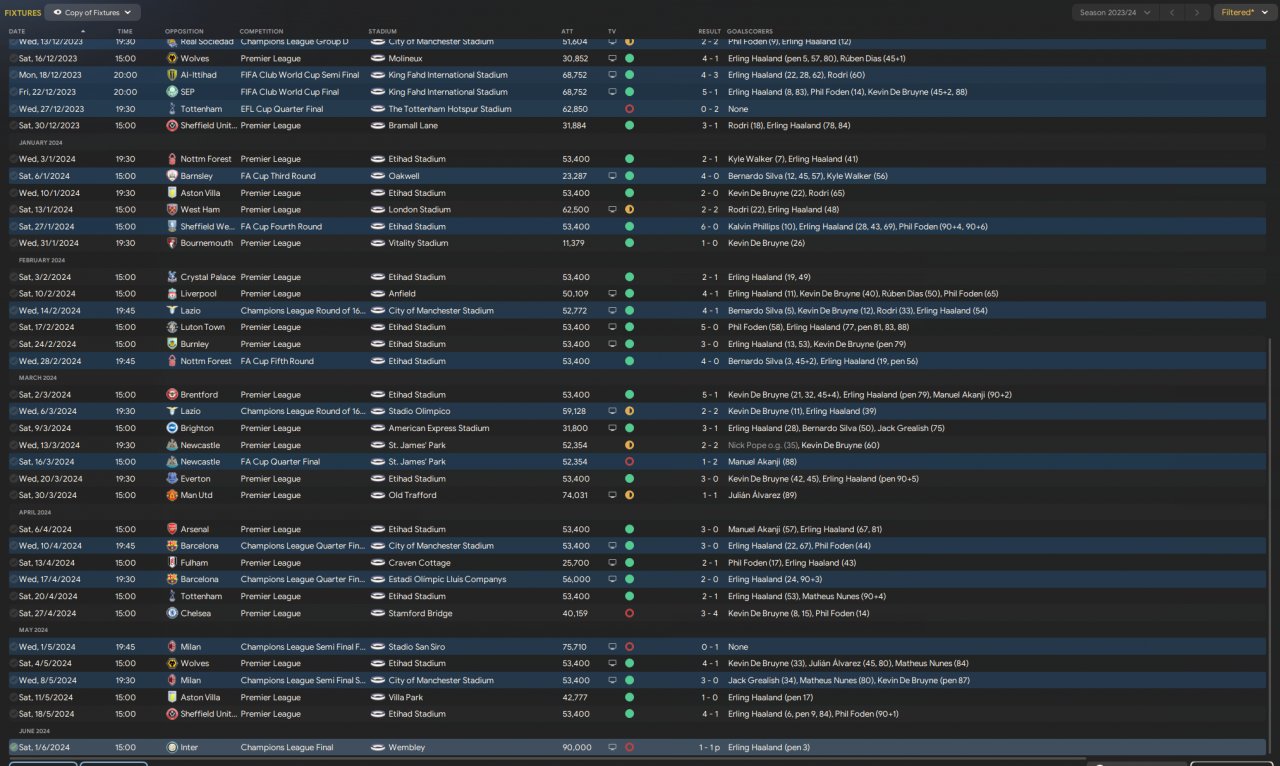Click the Fulham club badge
The image size is (1280, 766).
(172, 563)
